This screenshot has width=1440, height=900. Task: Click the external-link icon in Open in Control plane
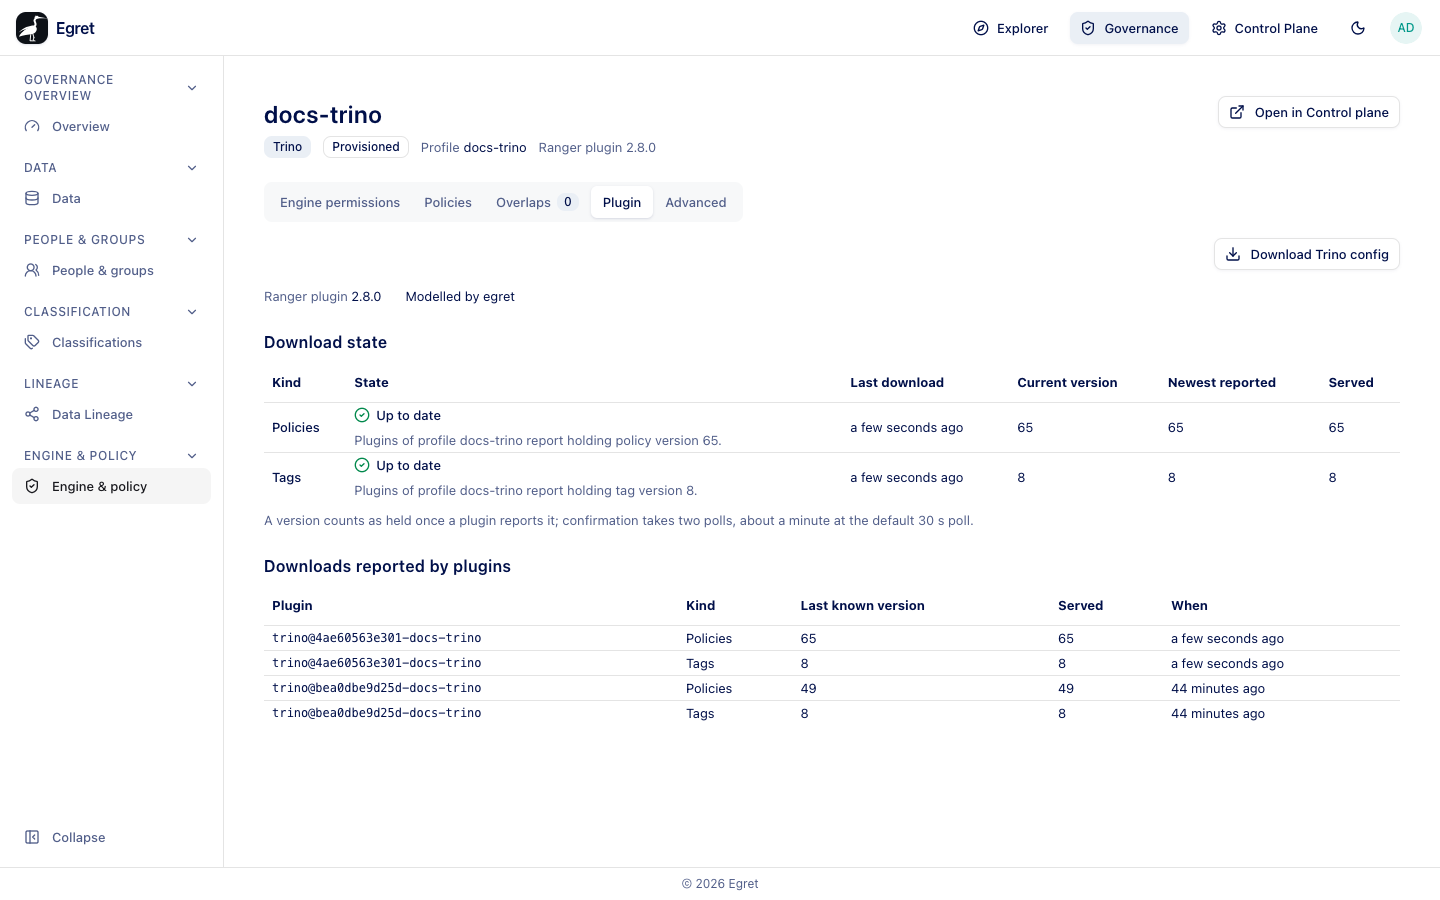click(x=1237, y=112)
